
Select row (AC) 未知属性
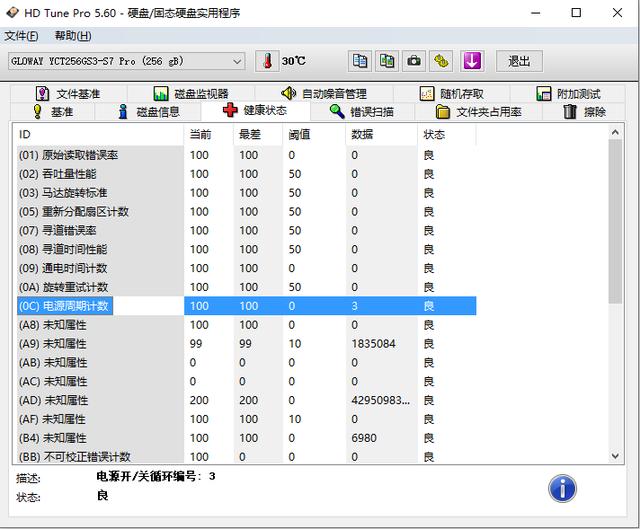click(x=247, y=381)
